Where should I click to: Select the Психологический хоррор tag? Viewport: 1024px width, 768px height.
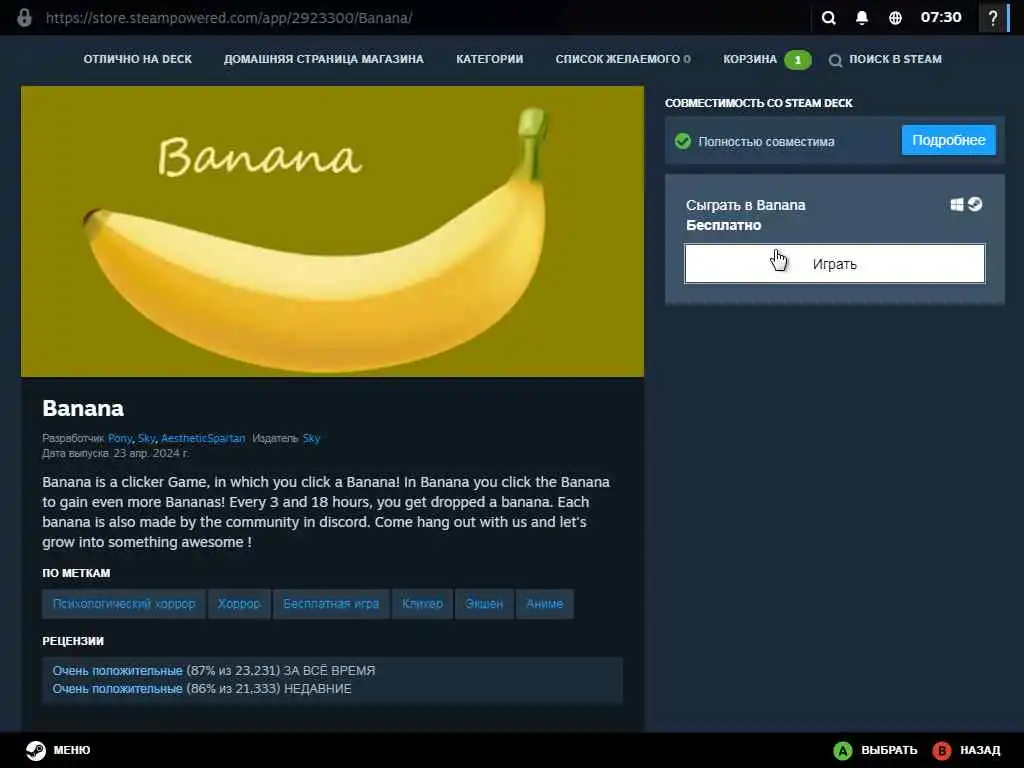tap(124, 604)
